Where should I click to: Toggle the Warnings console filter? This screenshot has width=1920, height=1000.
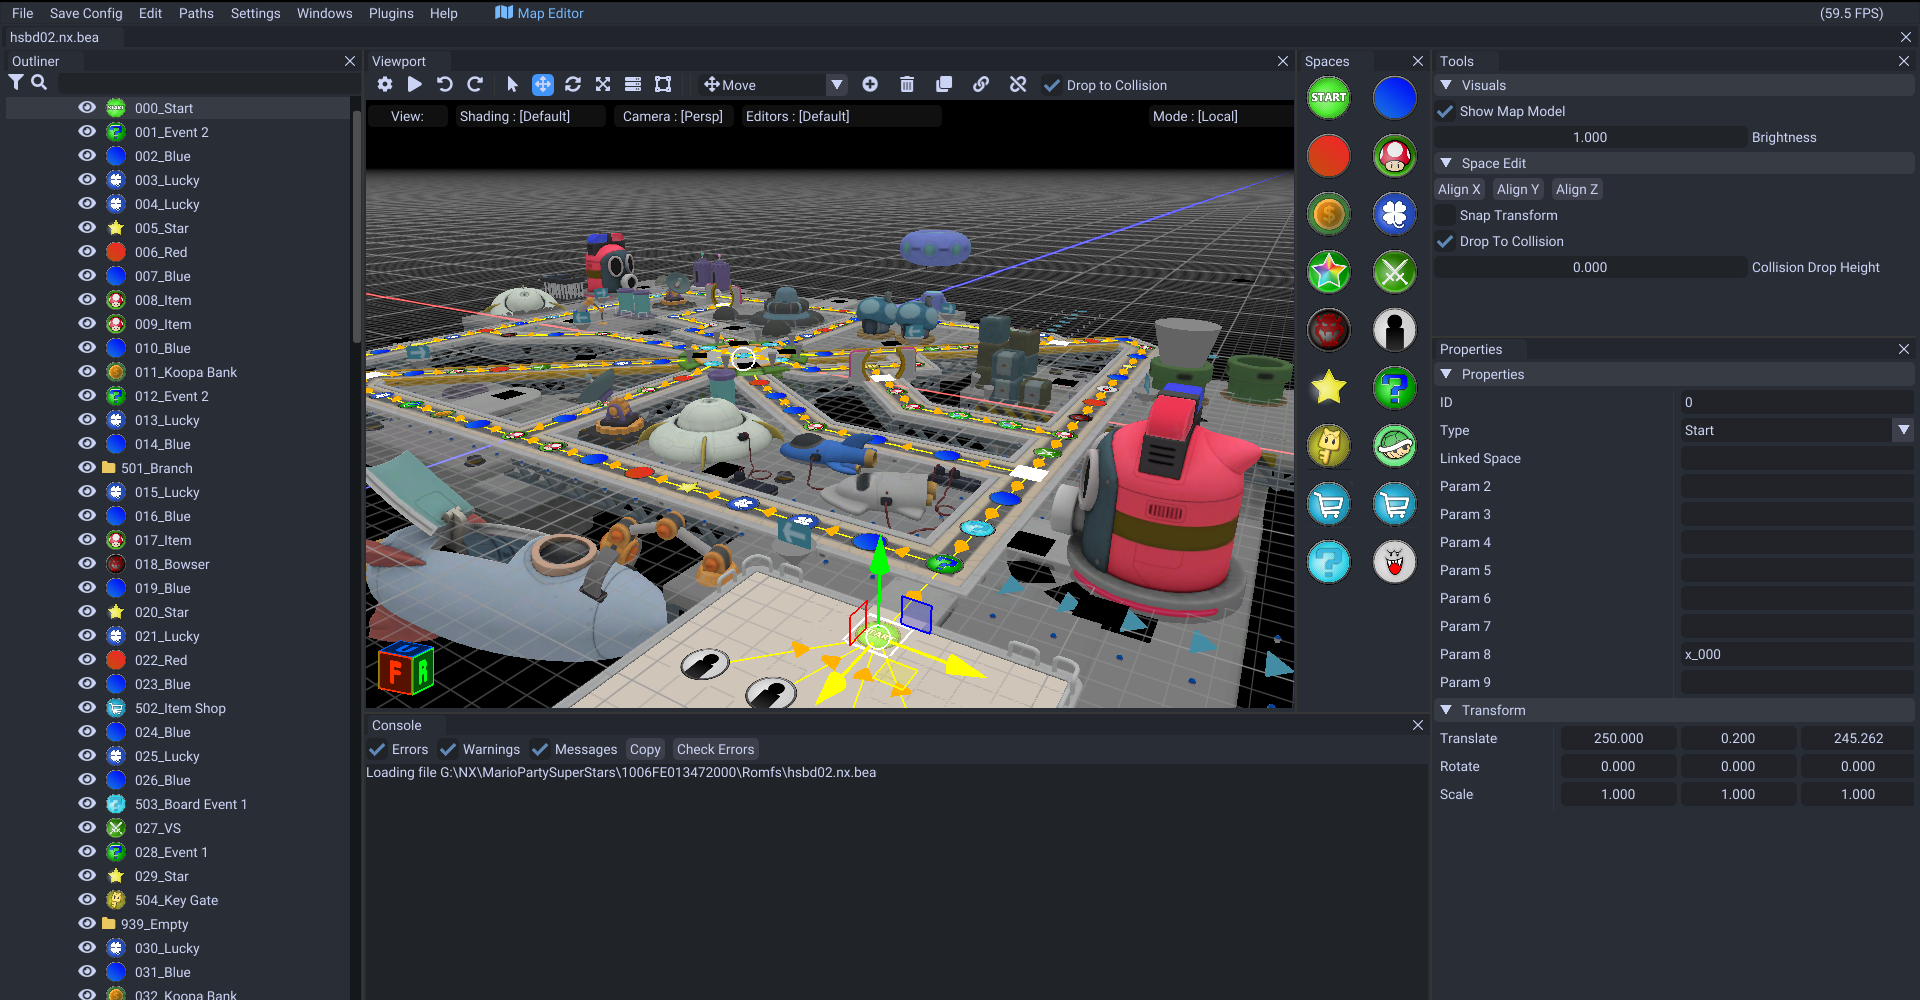tap(448, 749)
